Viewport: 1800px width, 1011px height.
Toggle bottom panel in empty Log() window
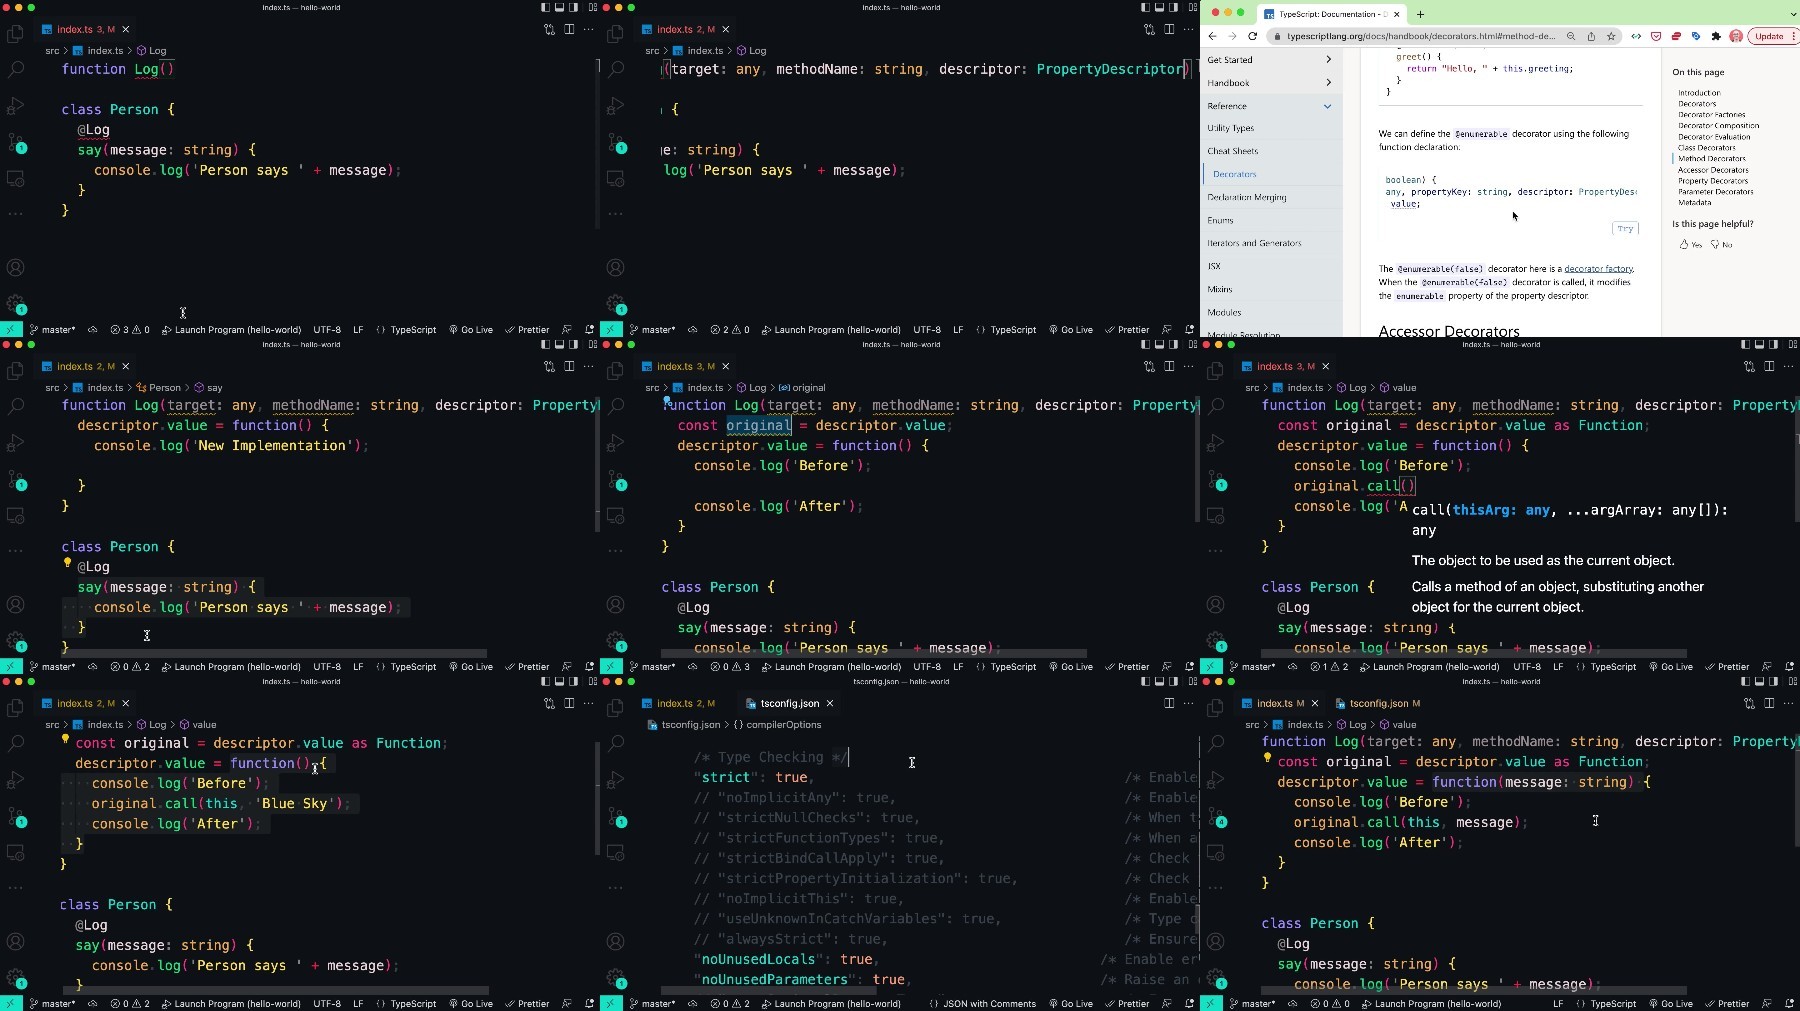[x=559, y=7]
